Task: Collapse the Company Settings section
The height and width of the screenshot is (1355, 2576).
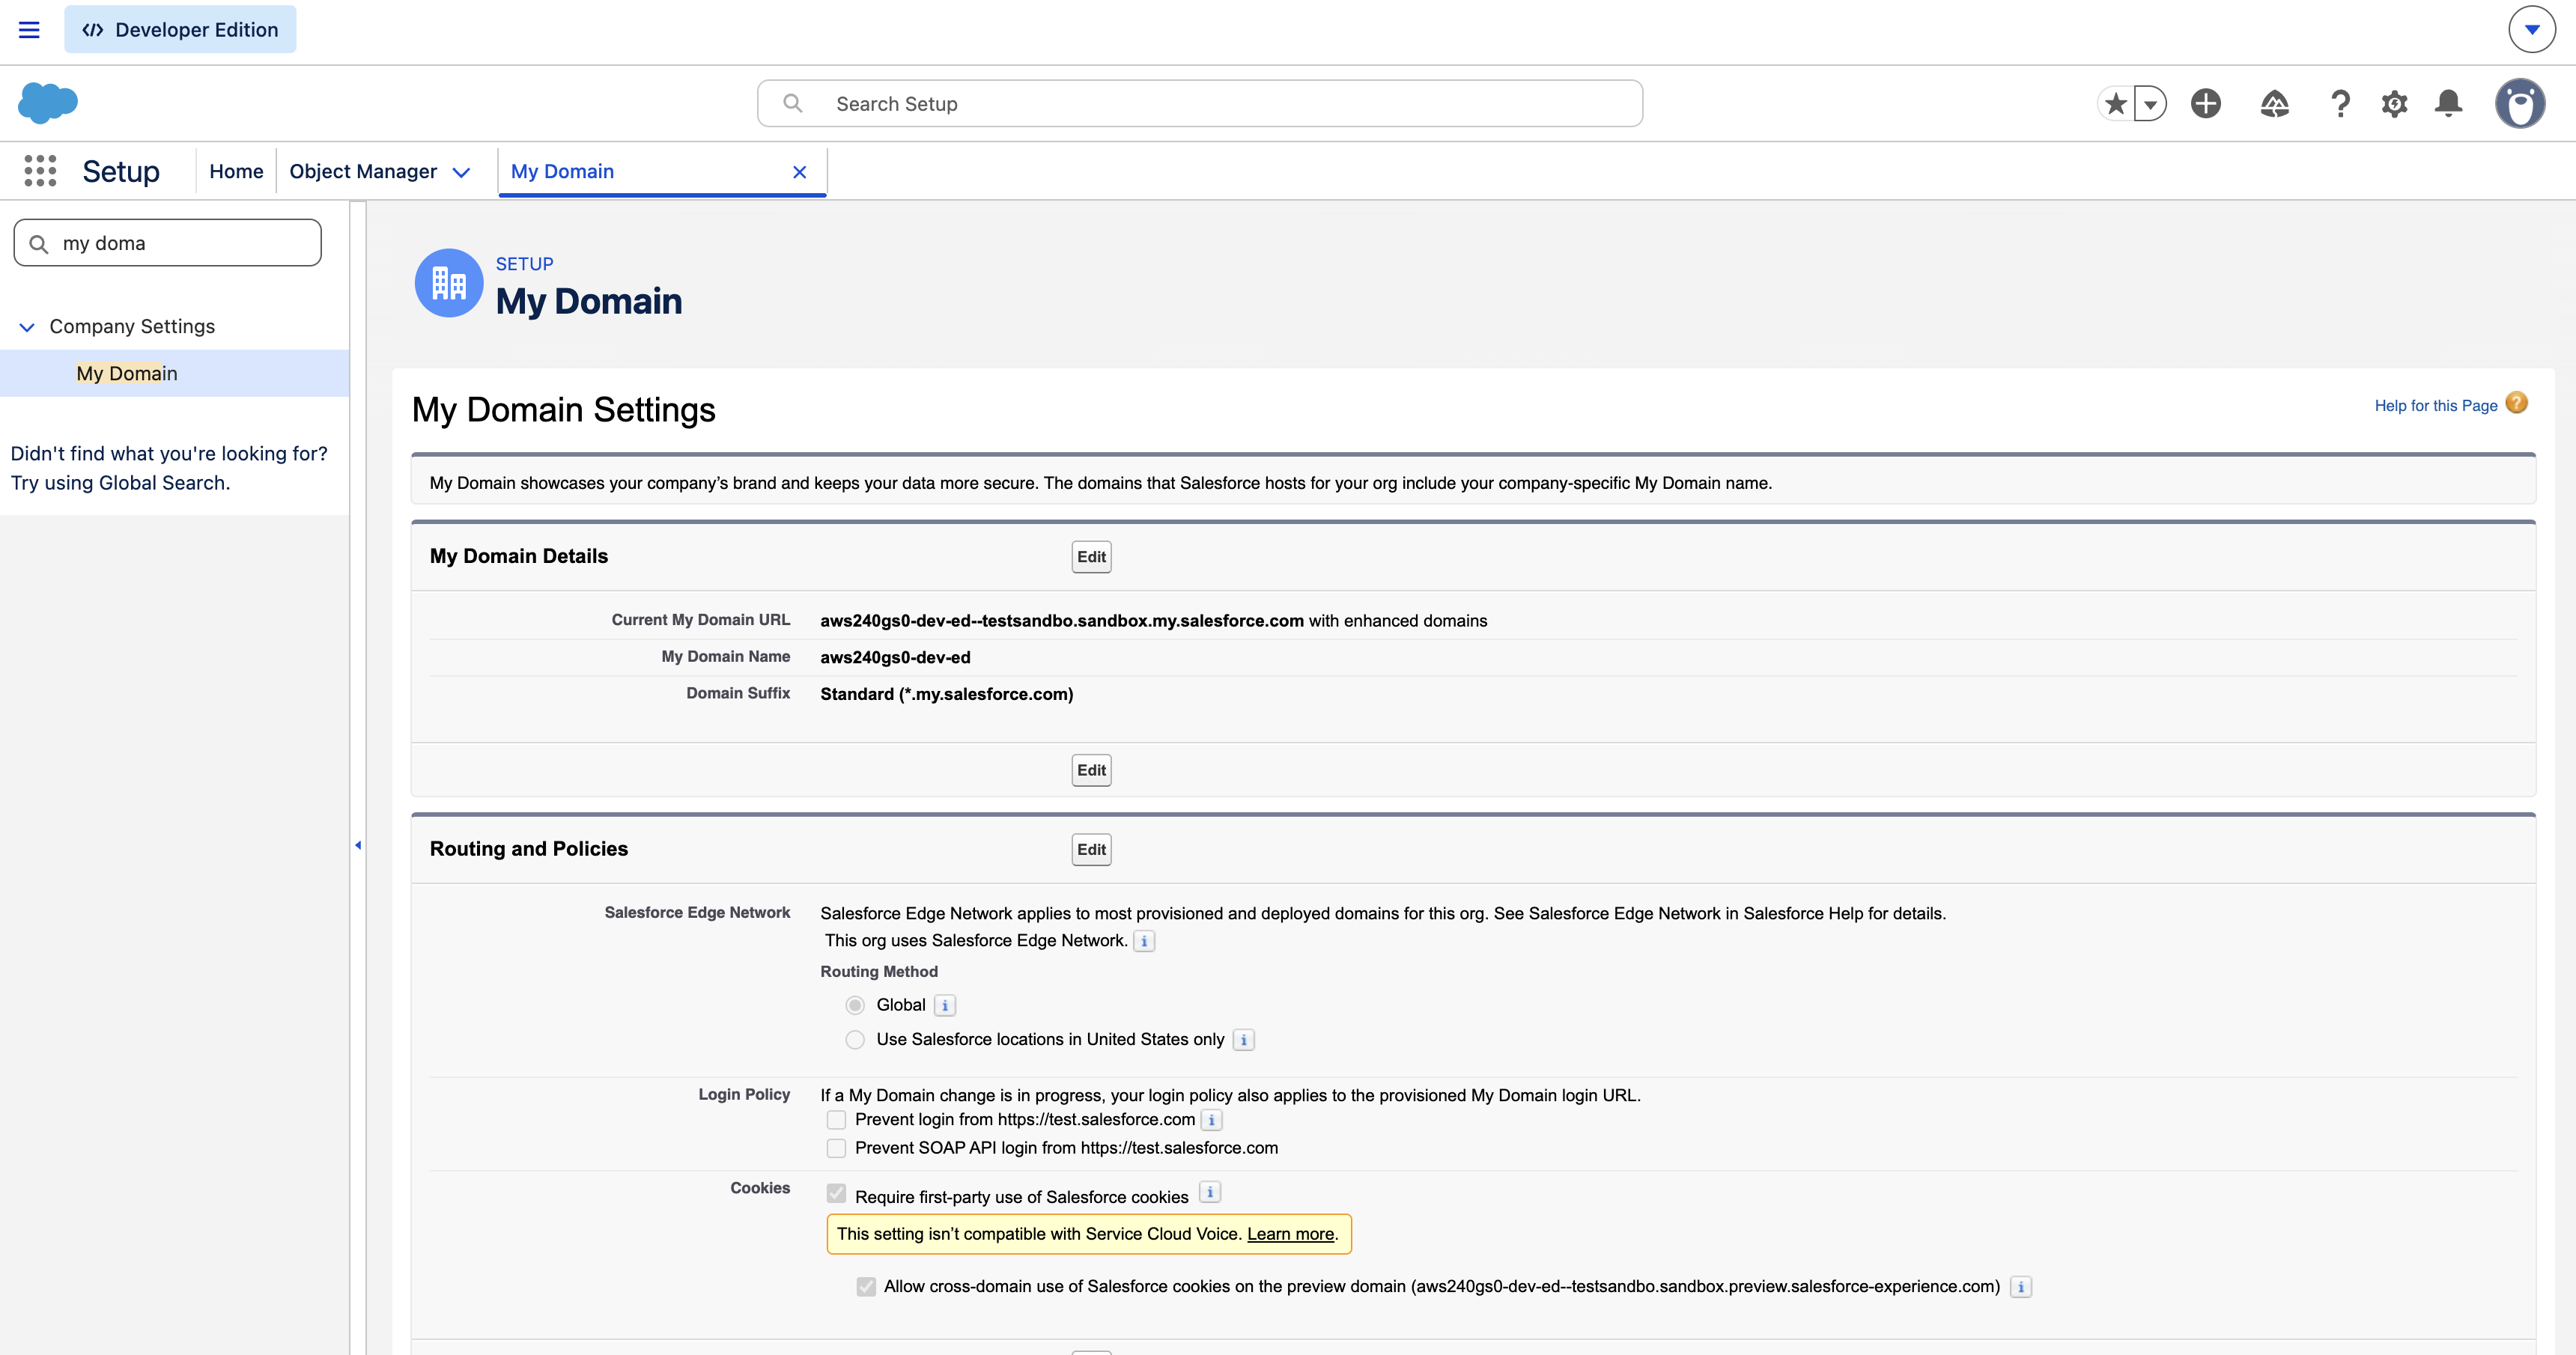Action: [27, 327]
